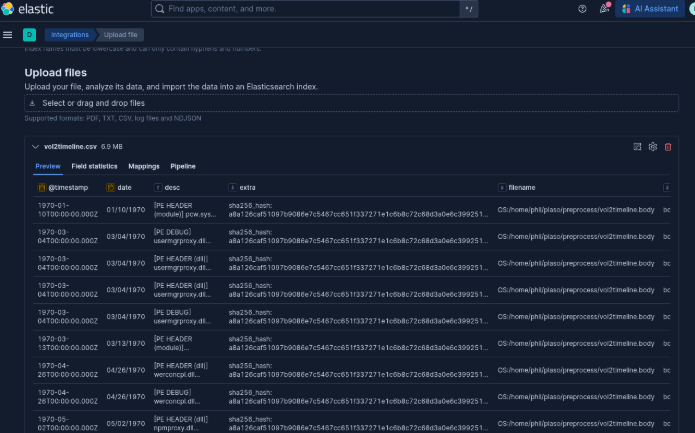695x433 pixels.
Task: Click the D space avatar icon
Action: click(x=29, y=35)
